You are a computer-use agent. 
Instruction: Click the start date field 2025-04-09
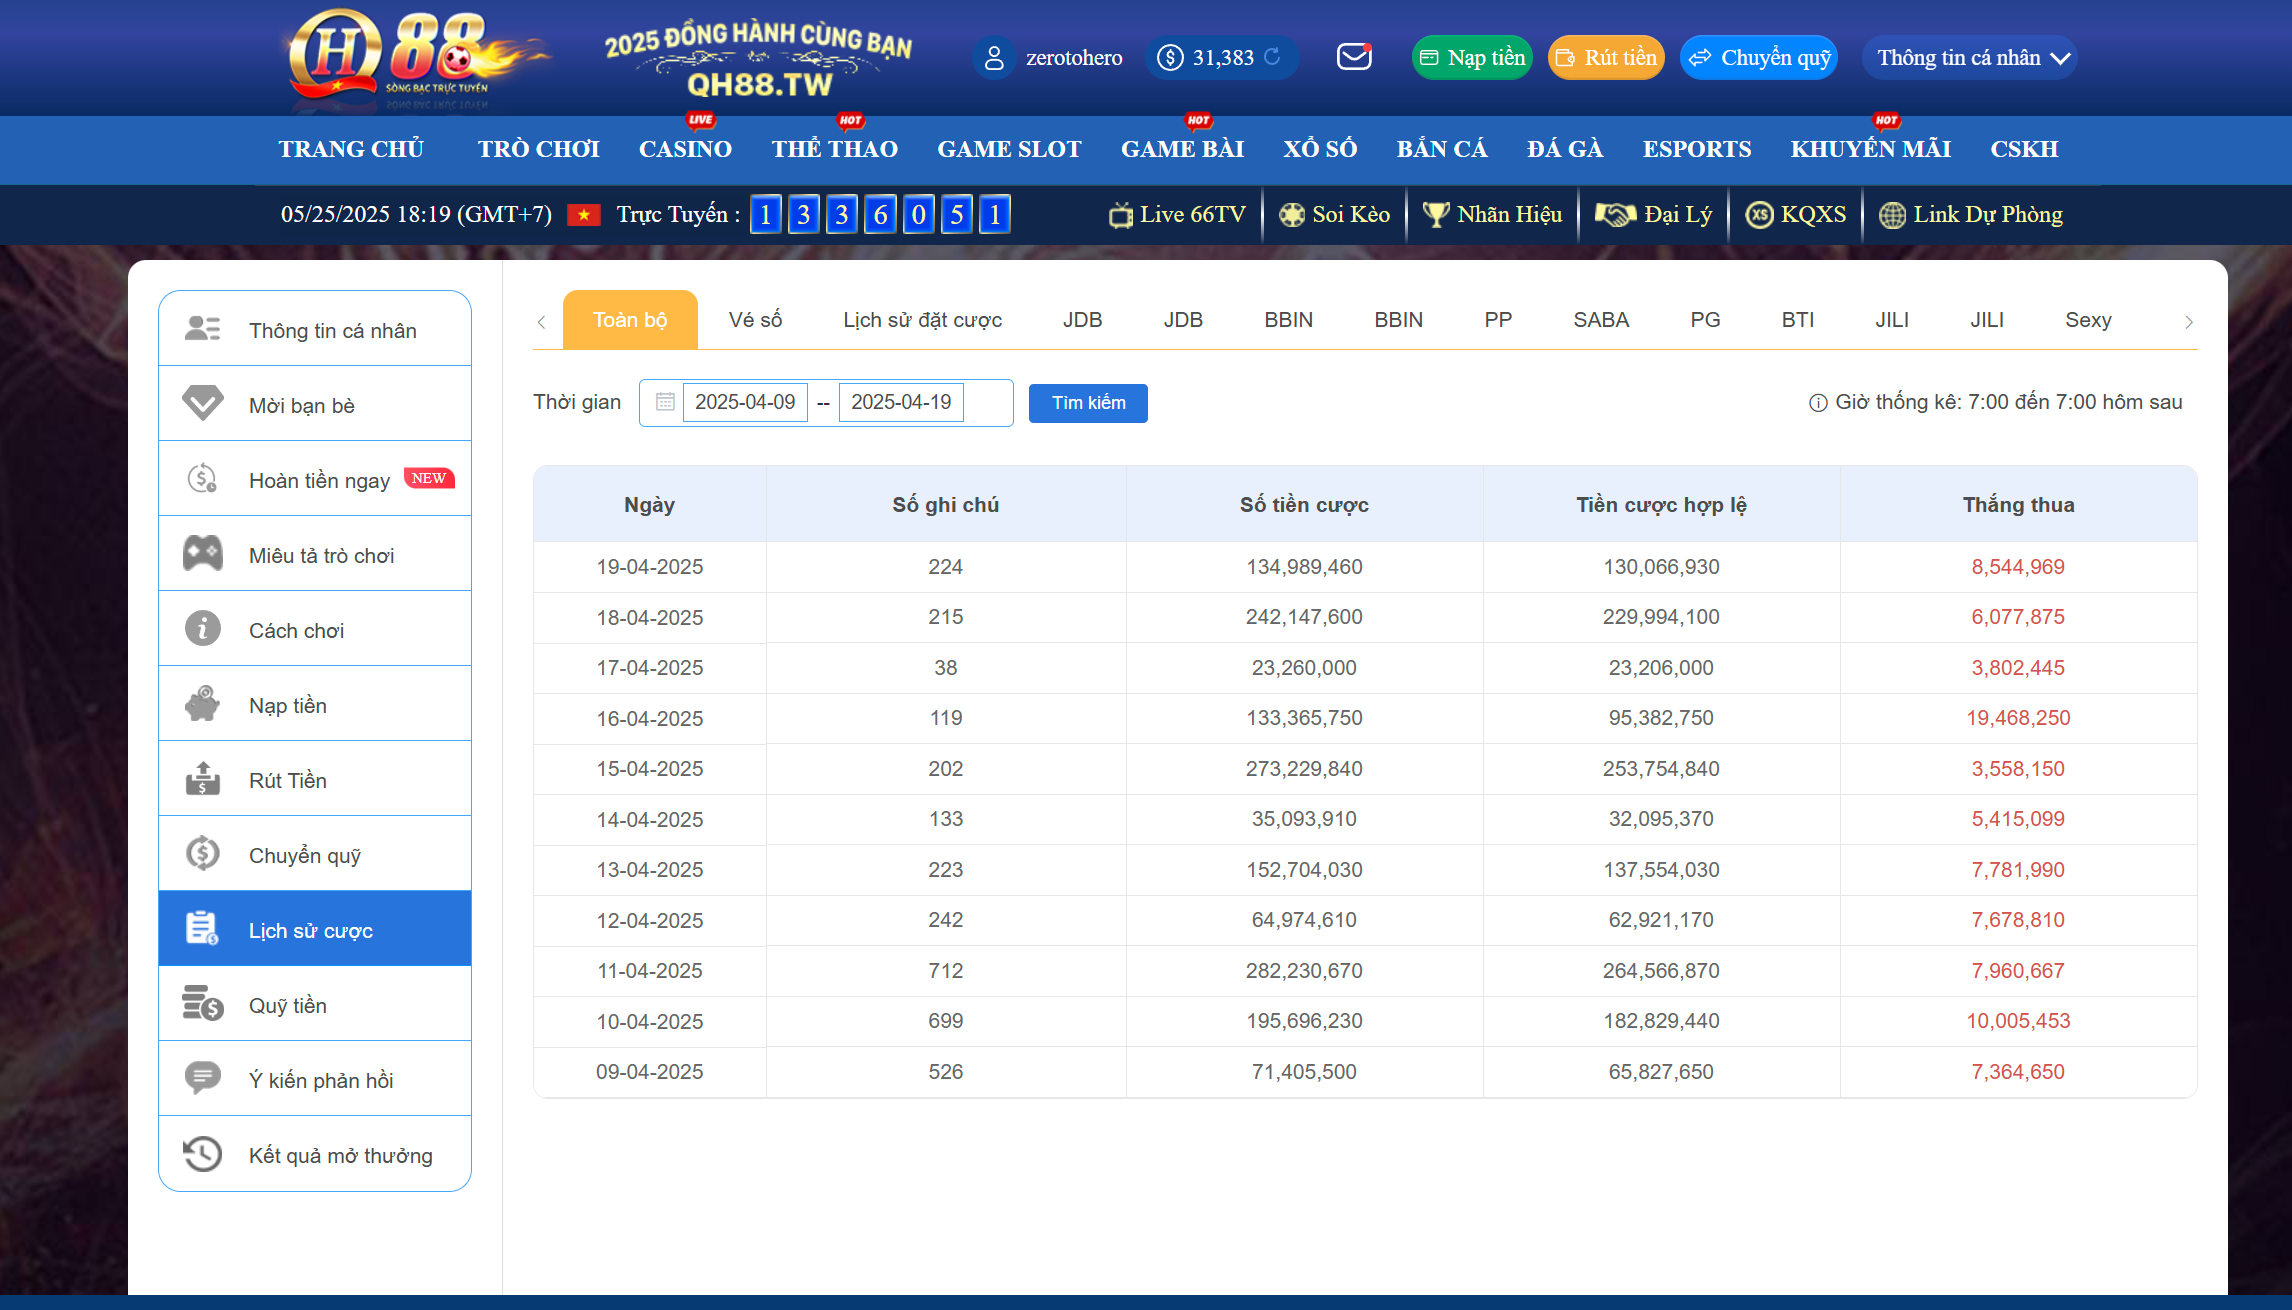click(745, 402)
